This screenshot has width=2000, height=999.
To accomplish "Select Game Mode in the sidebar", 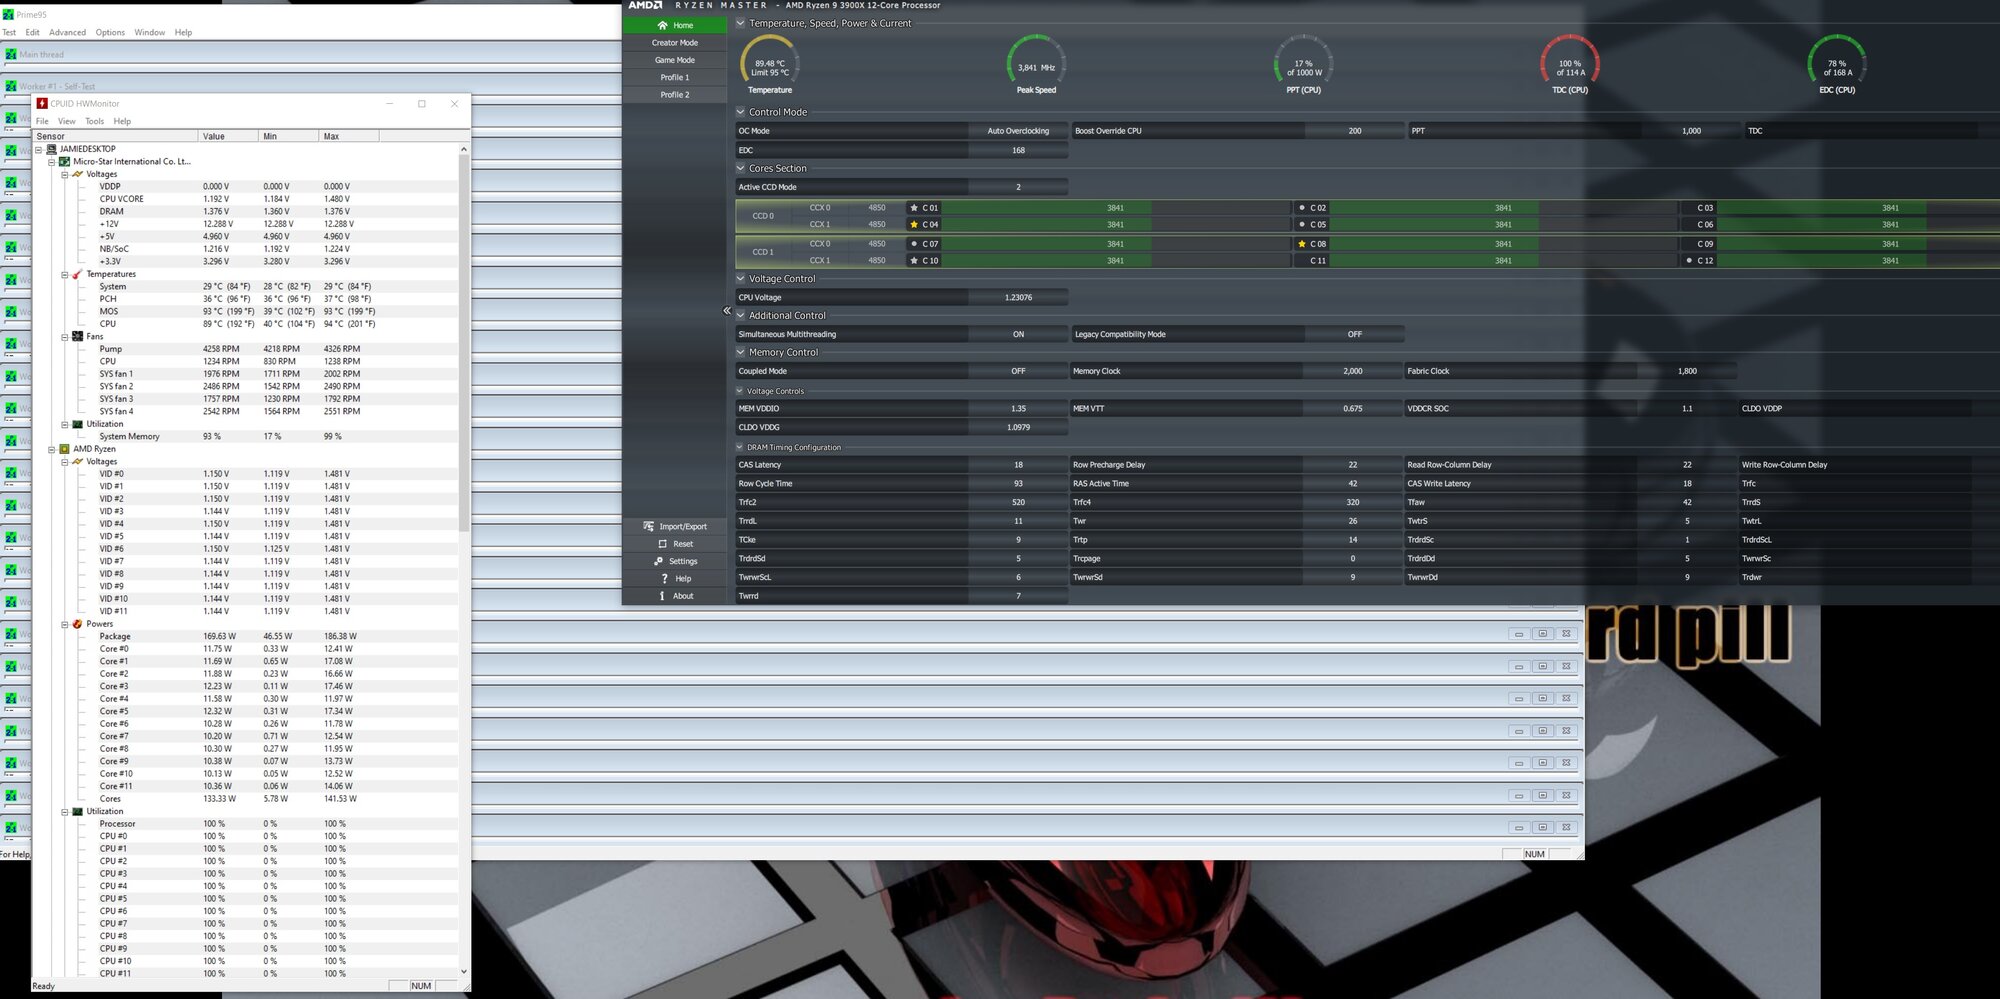I will pos(674,60).
